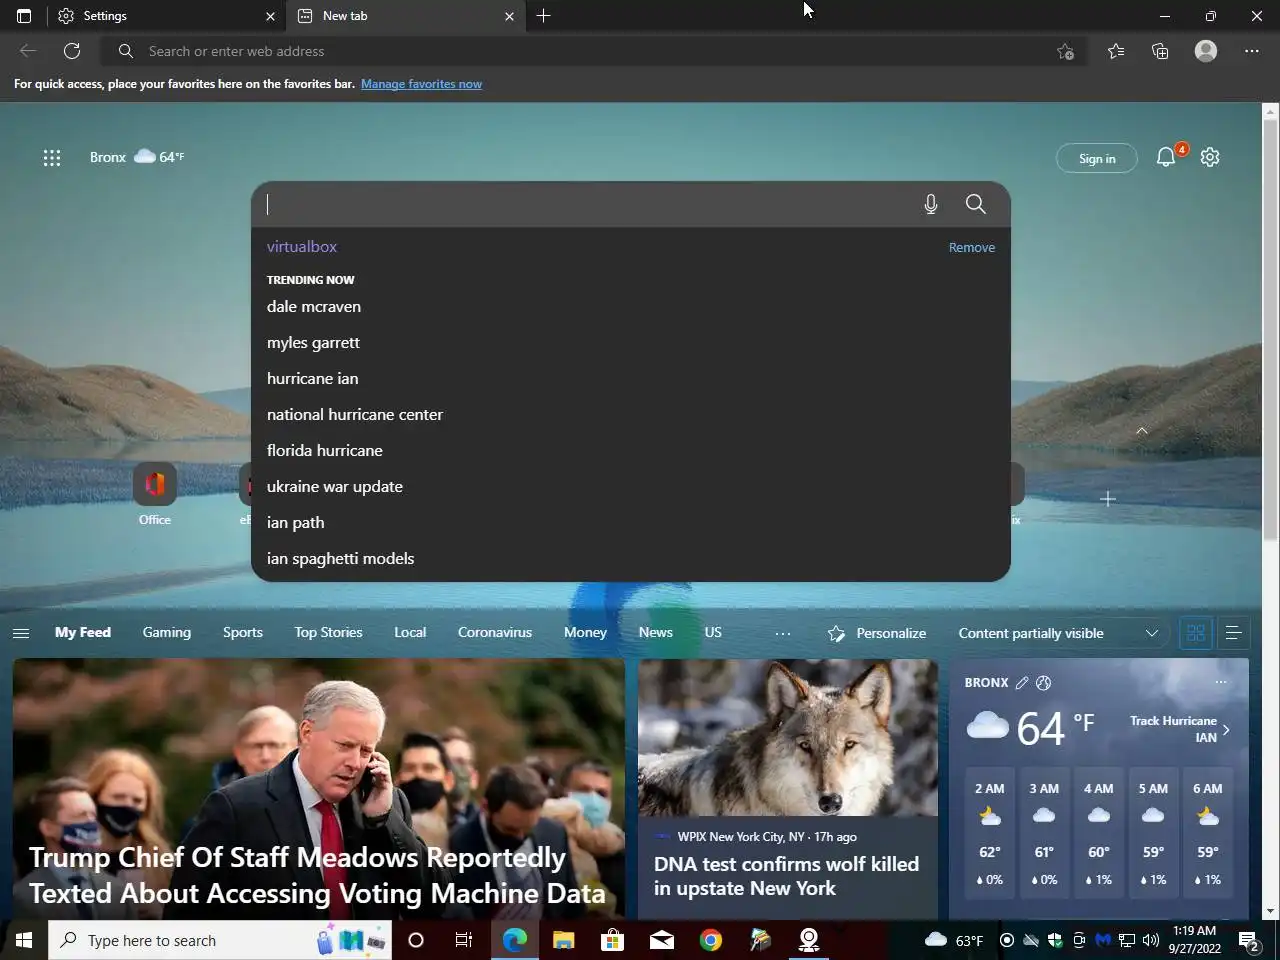This screenshot has width=1280, height=960.
Task: Choose hurricane ian trending suggestion
Action: tap(631, 378)
